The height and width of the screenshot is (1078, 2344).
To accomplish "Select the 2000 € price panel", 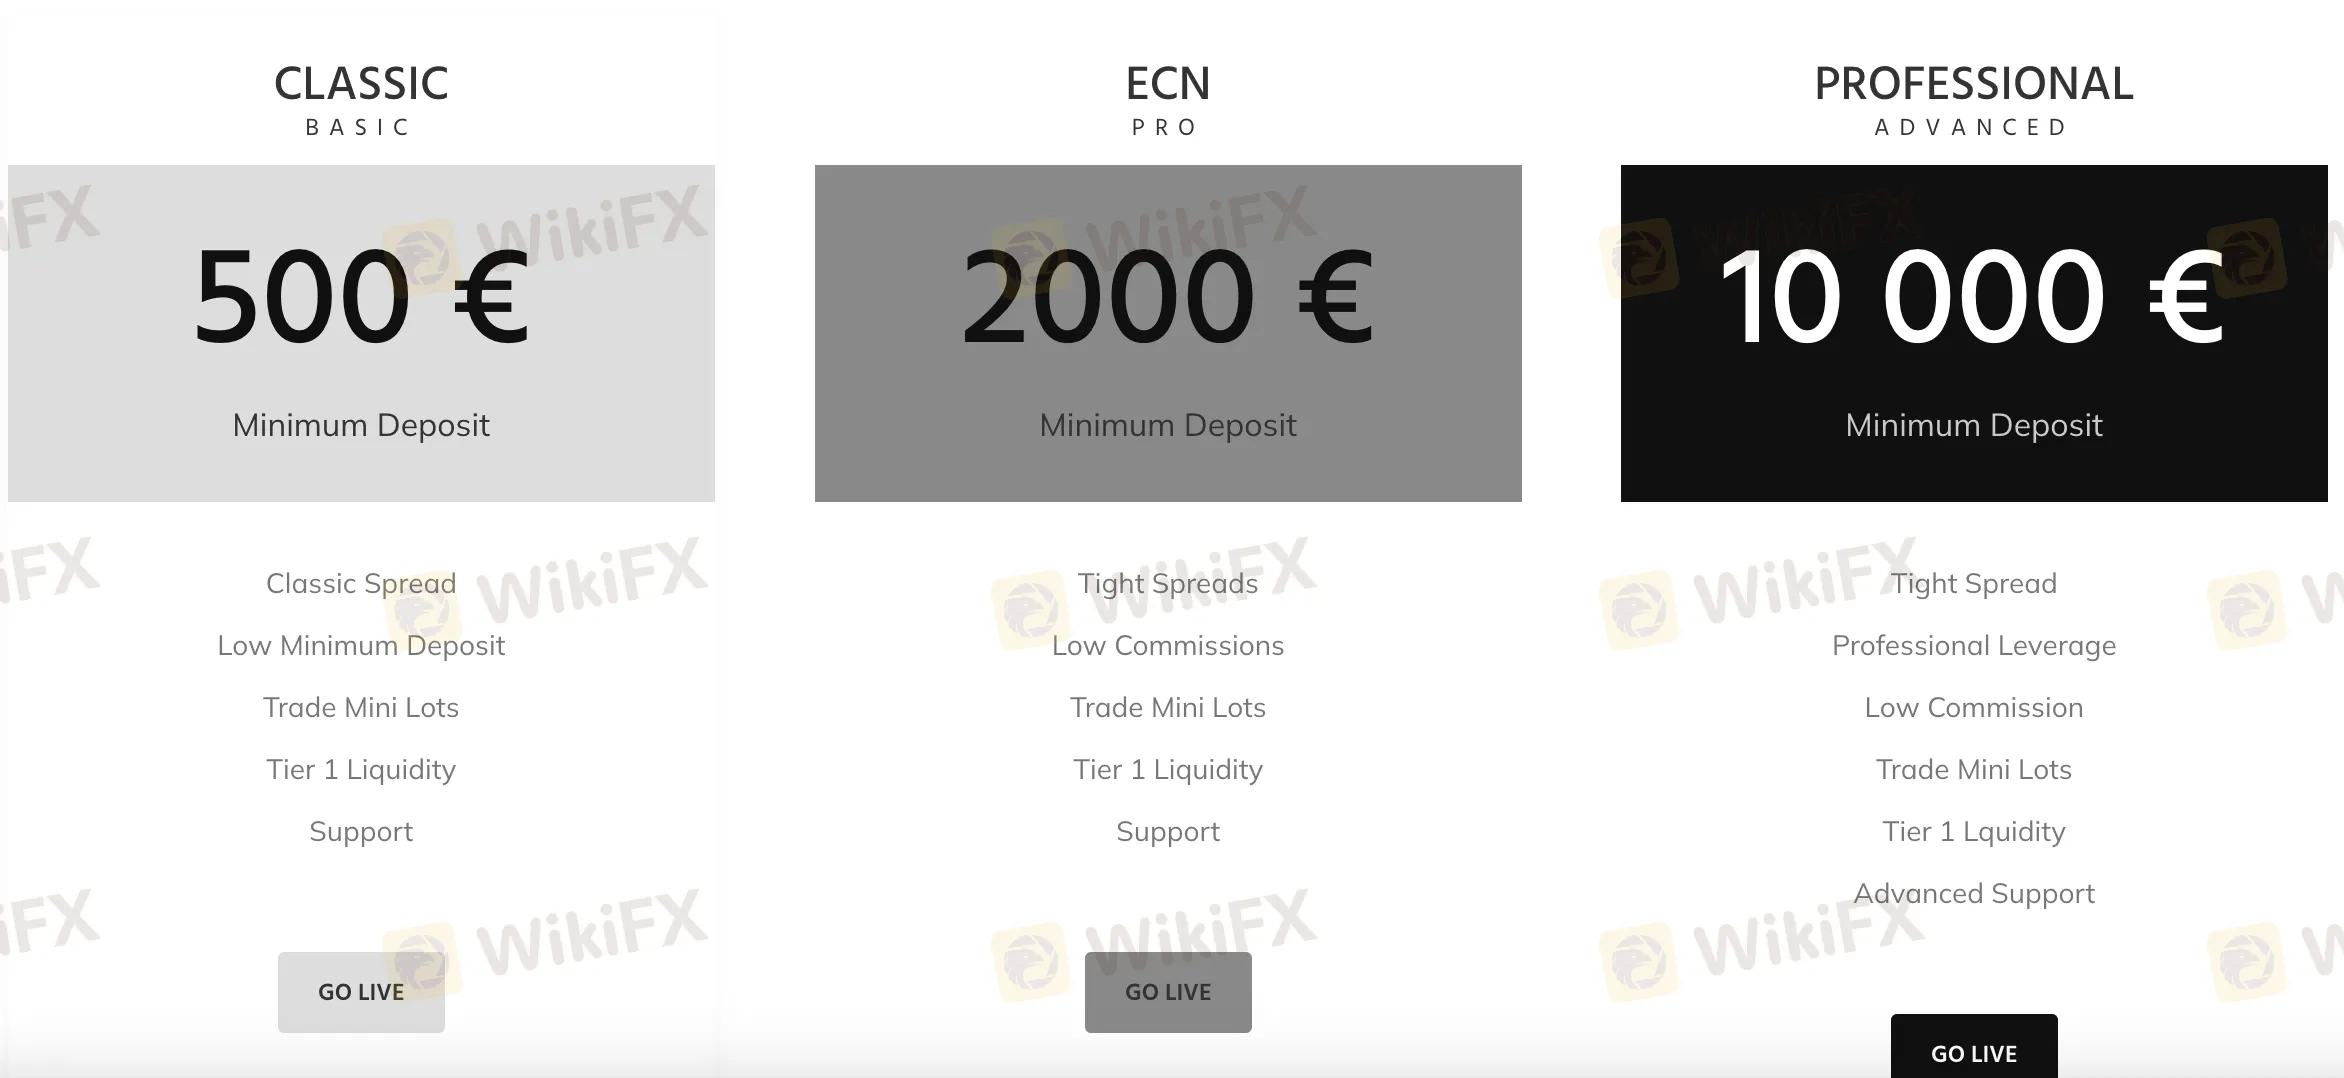I will (x=1167, y=333).
